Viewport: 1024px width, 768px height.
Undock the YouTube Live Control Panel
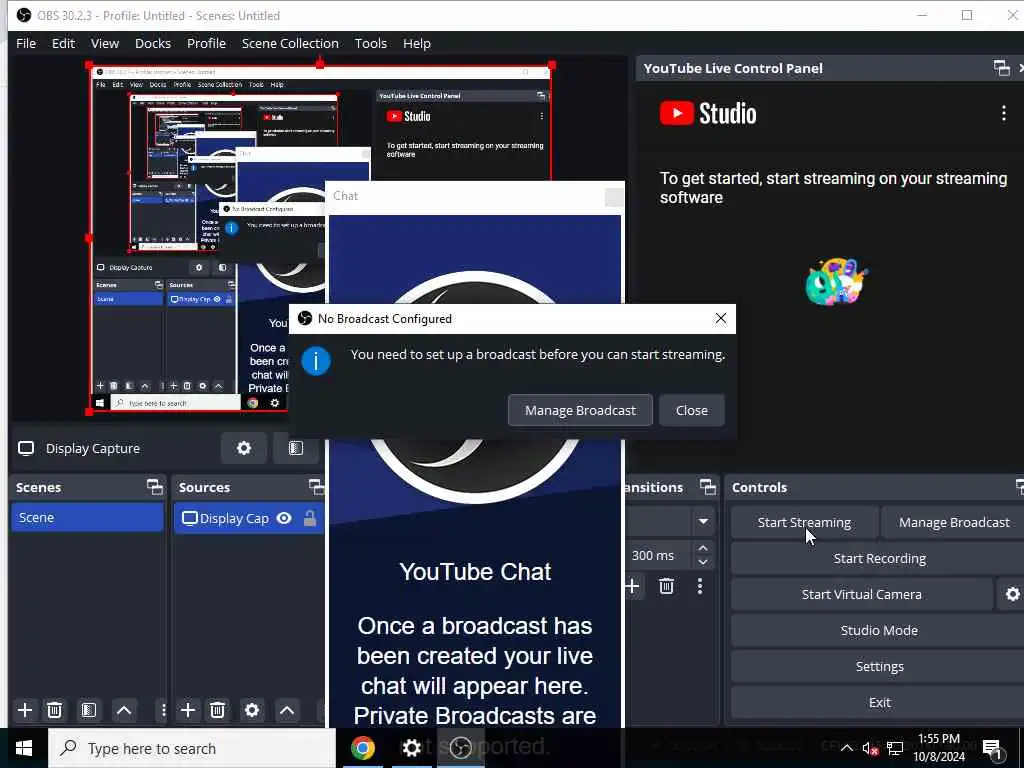pyautogui.click(x=1001, y=68)
